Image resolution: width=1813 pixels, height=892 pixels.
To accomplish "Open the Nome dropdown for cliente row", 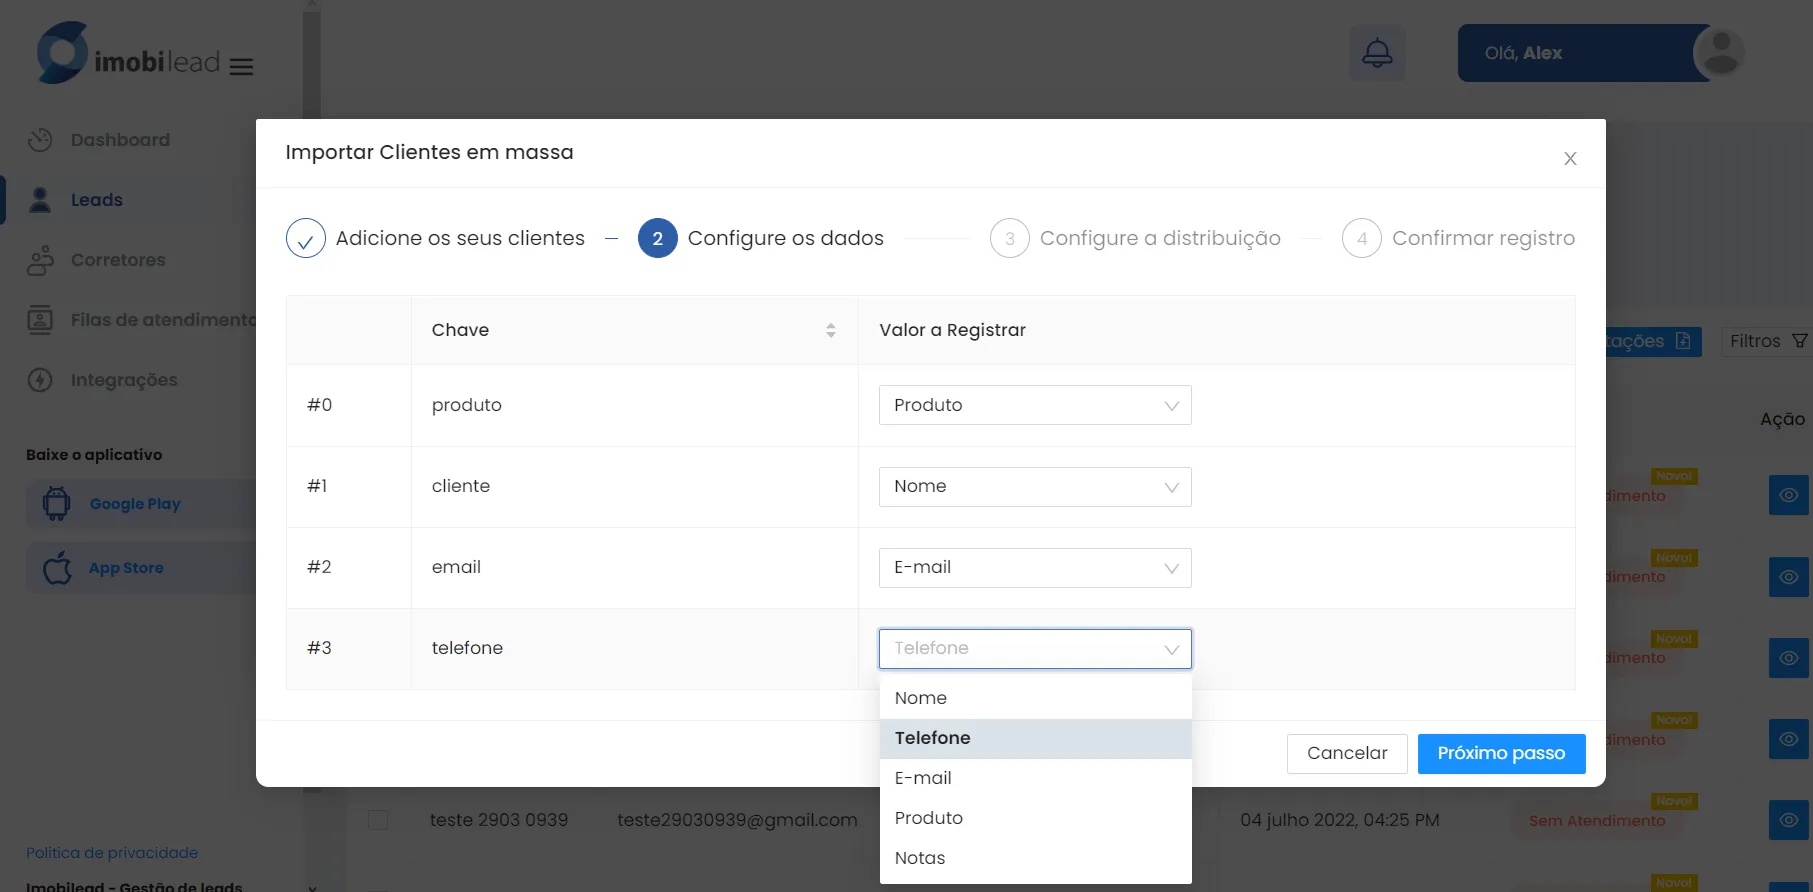I will tap(1035, 487).
